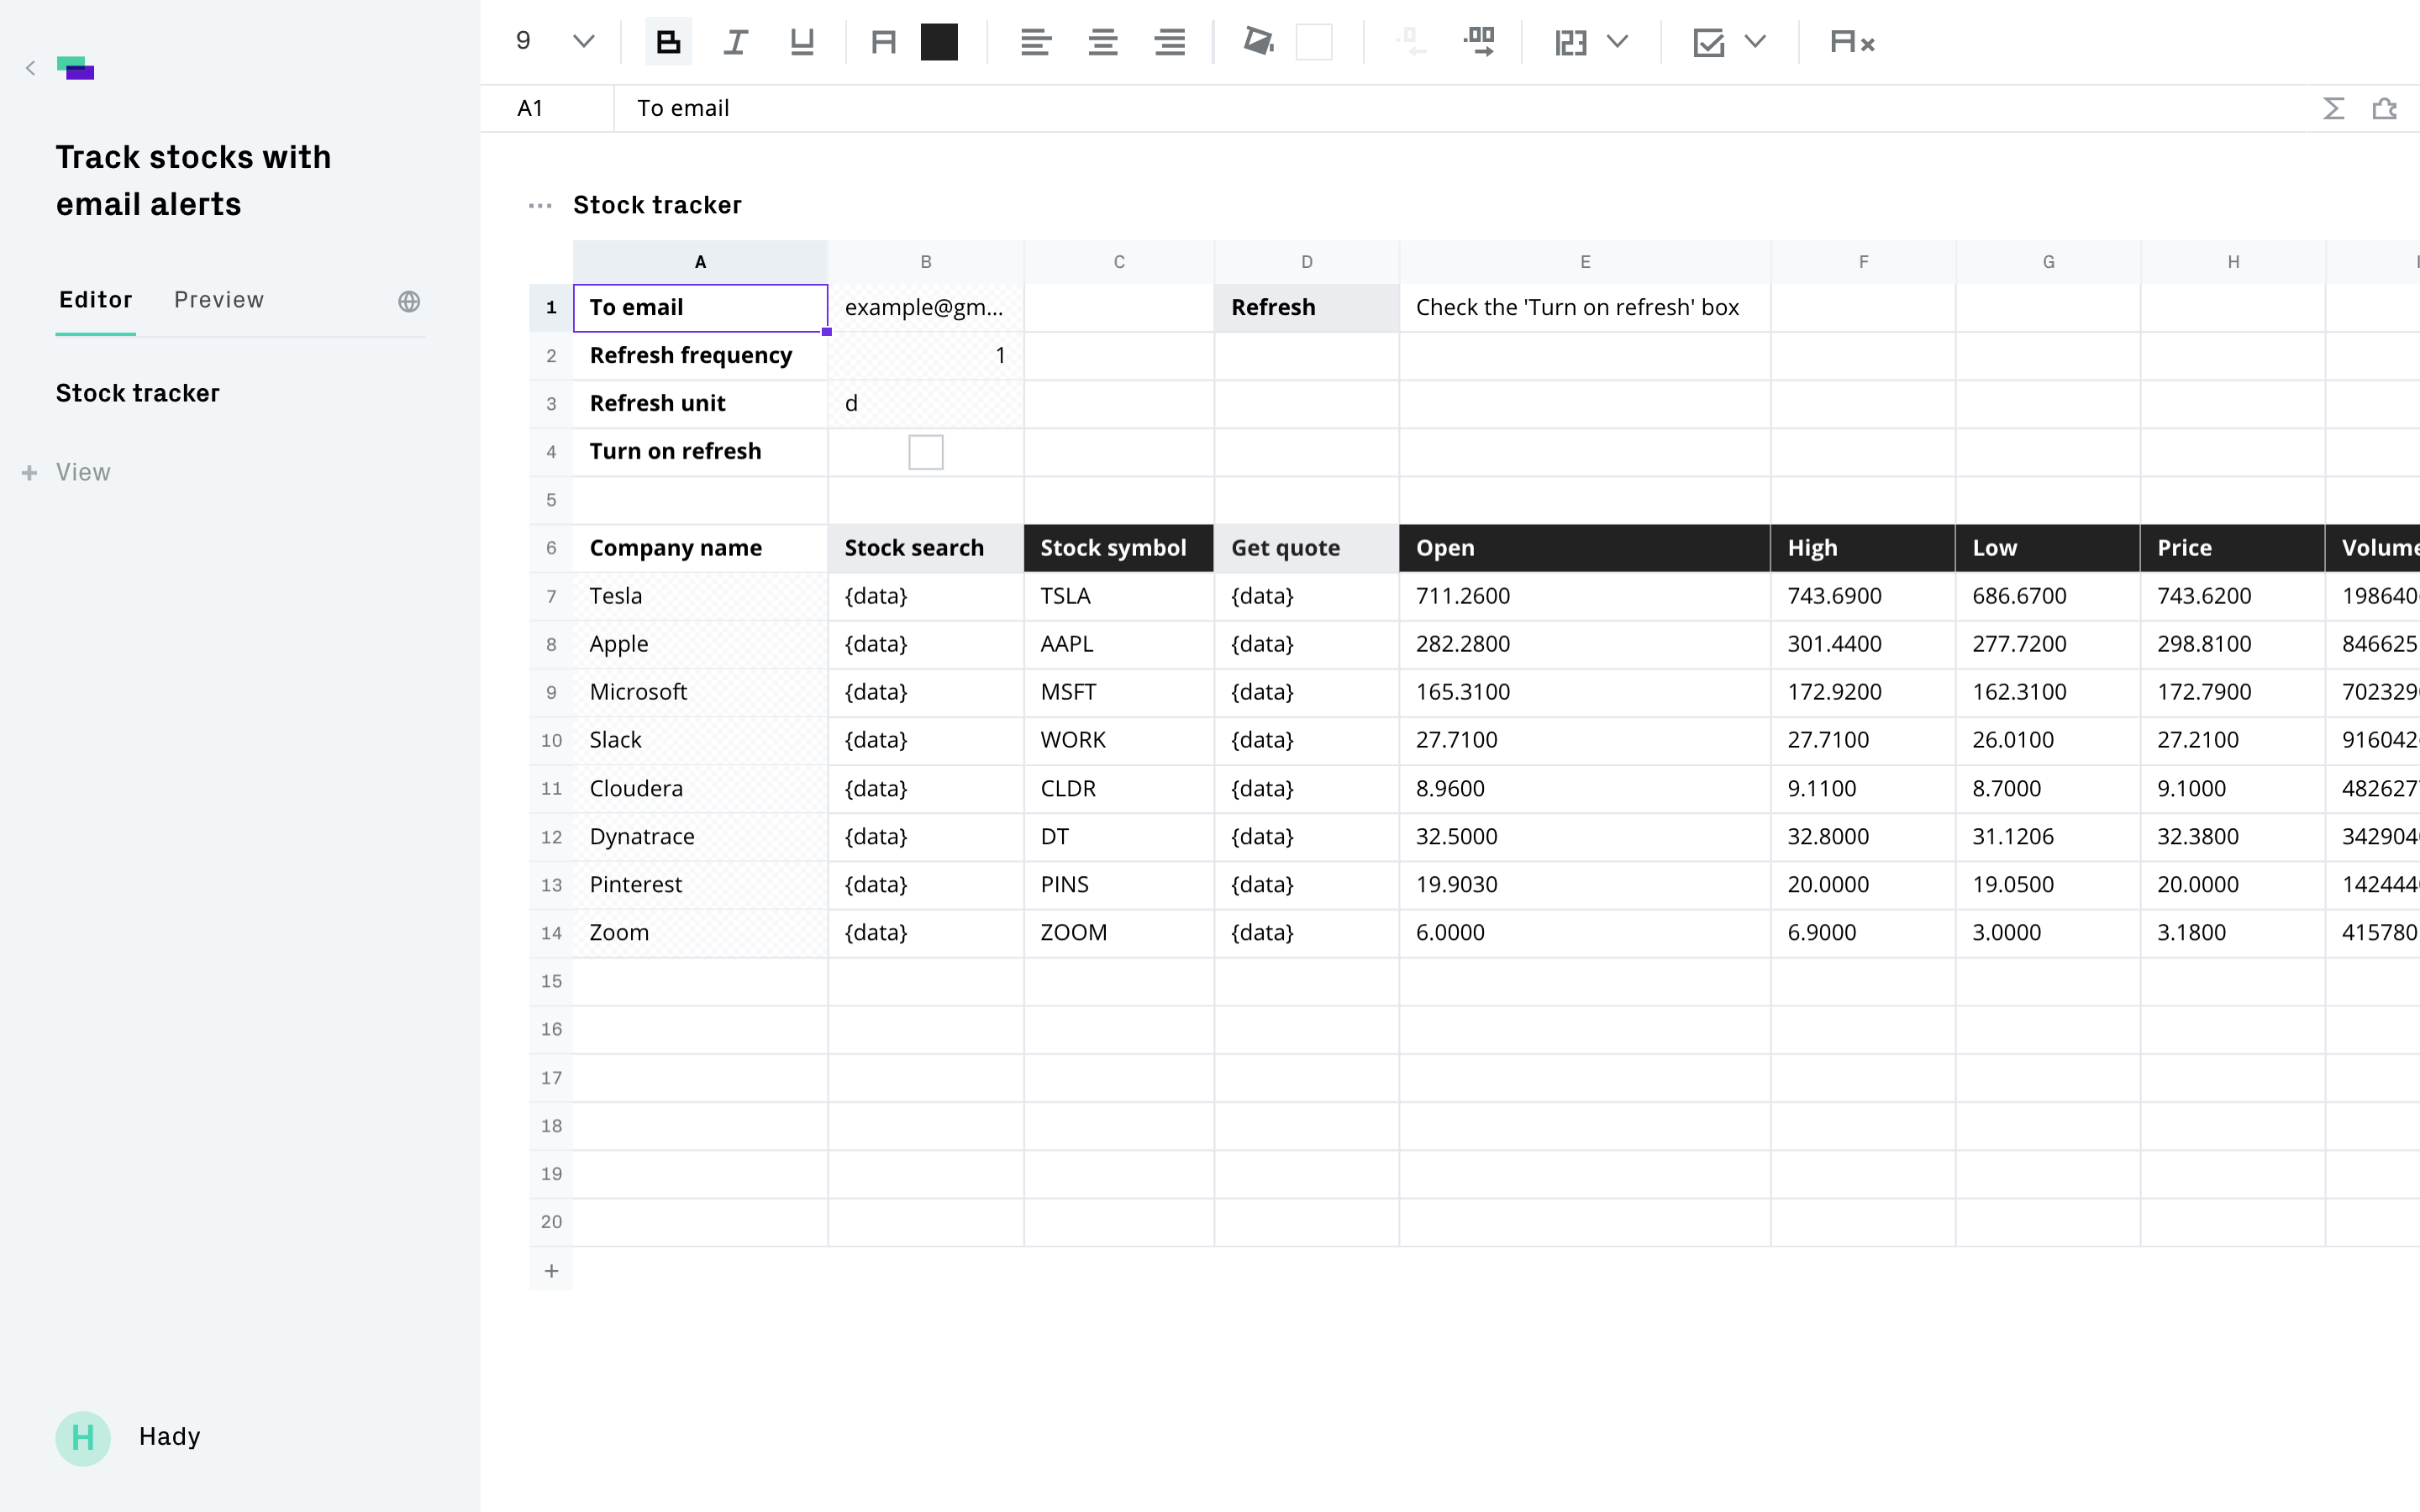2420x1512 pixels.
Task: Toggle bold formatting
Action: [x=668, y=42]
